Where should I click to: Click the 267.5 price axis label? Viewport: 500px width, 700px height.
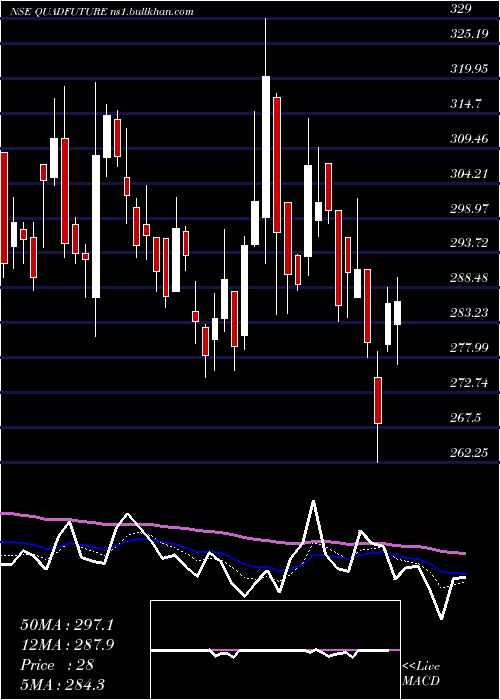[x=466, y=418]
